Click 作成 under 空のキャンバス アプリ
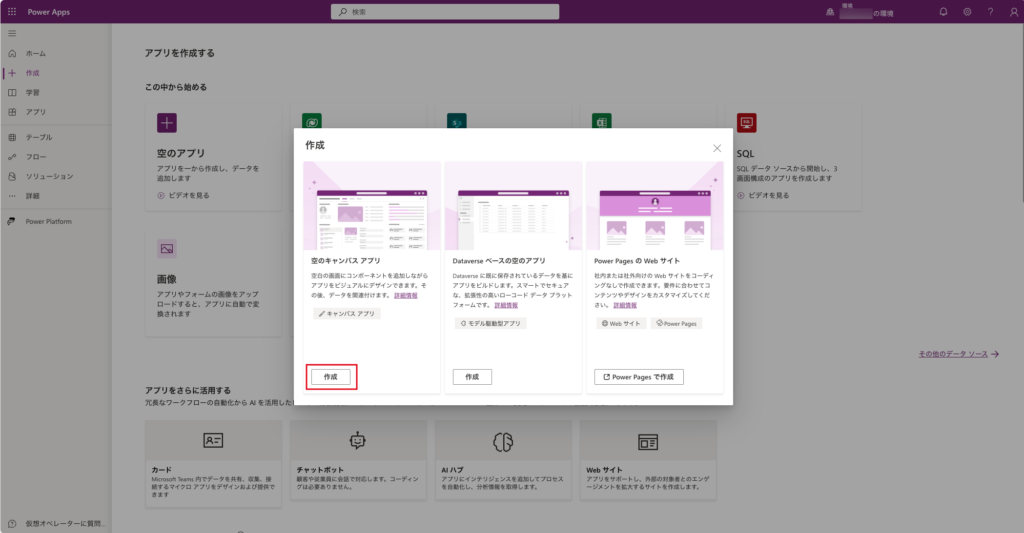The height and width of the screenshot is (533, 1024). (330, 377)
